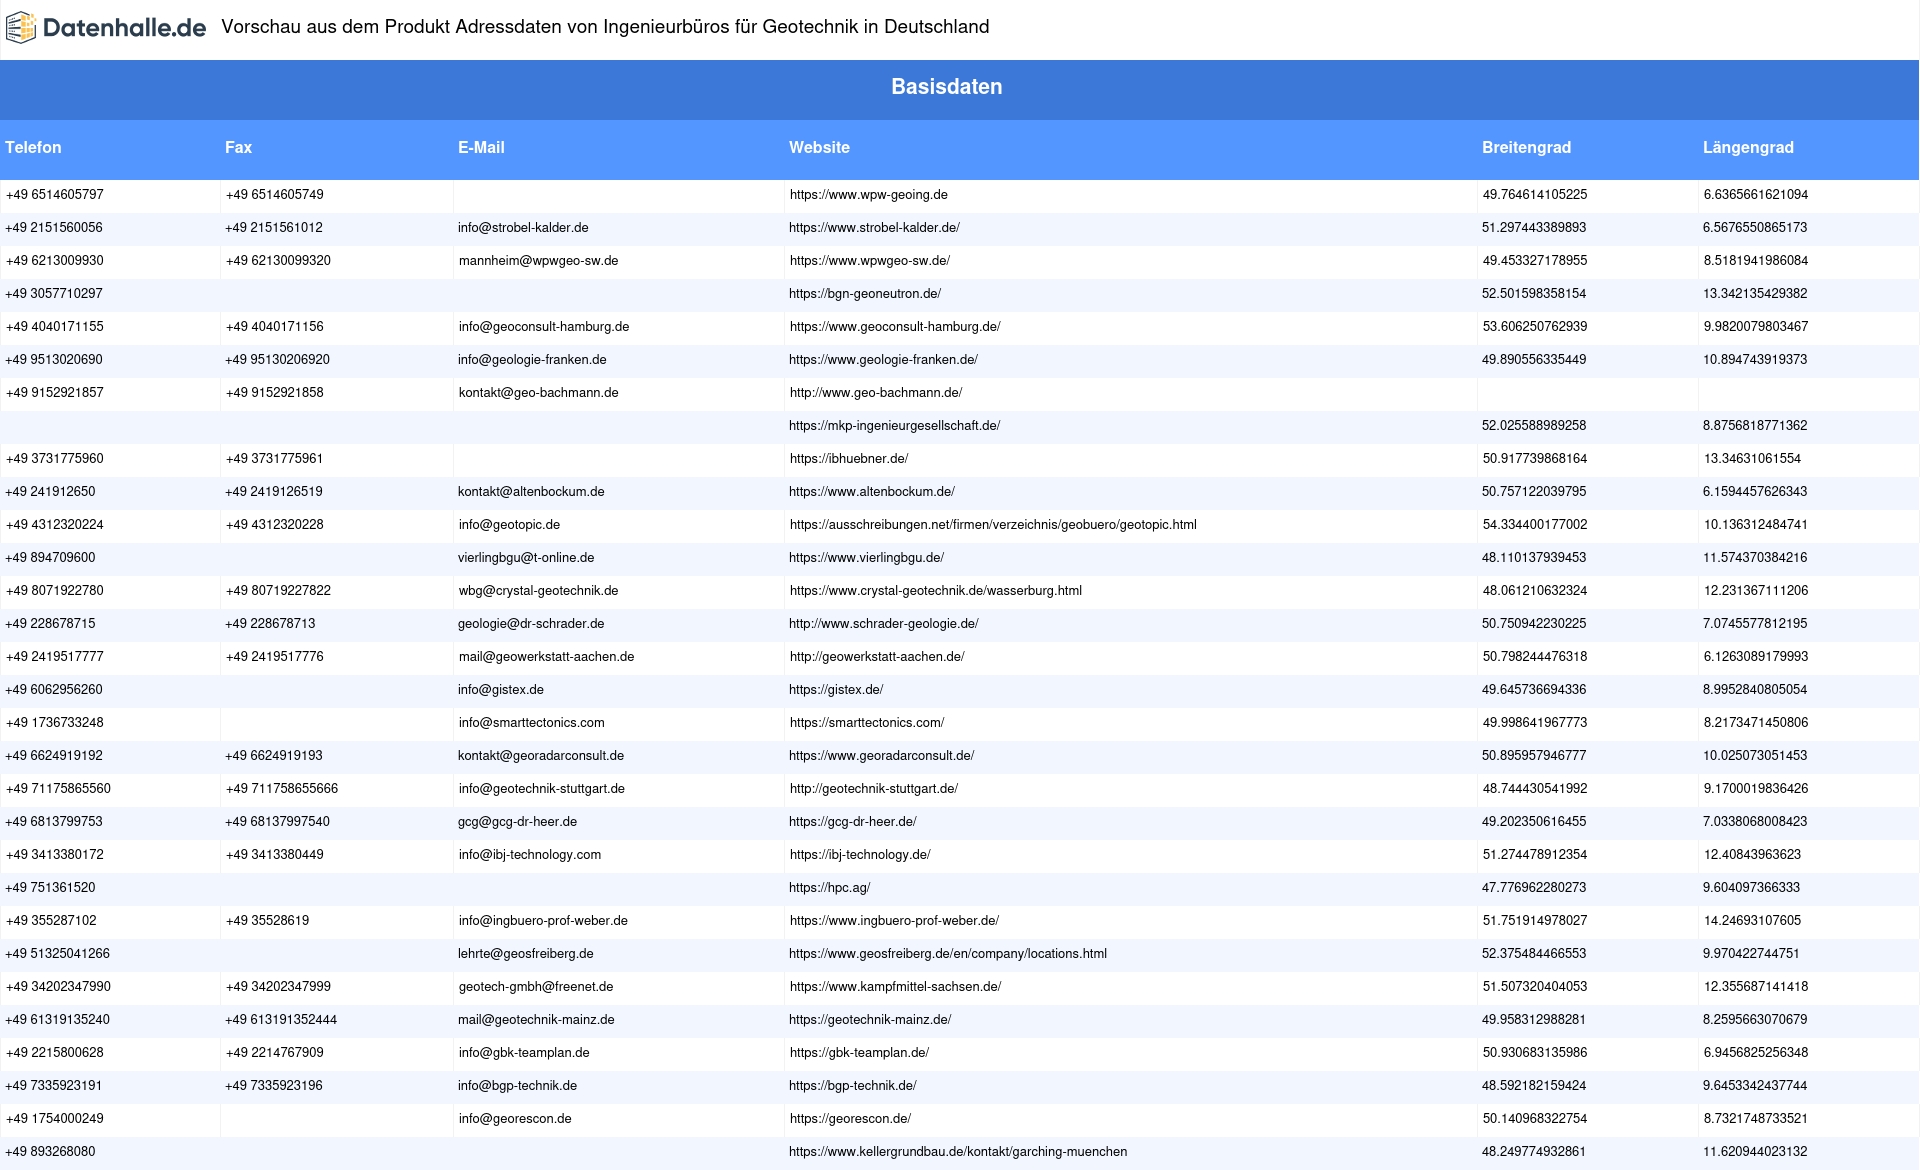This screenshot has width=1920, height=1170.
Task: Select https://www.altenbockum.de/ website cell
Action: (x=872, y=492)
